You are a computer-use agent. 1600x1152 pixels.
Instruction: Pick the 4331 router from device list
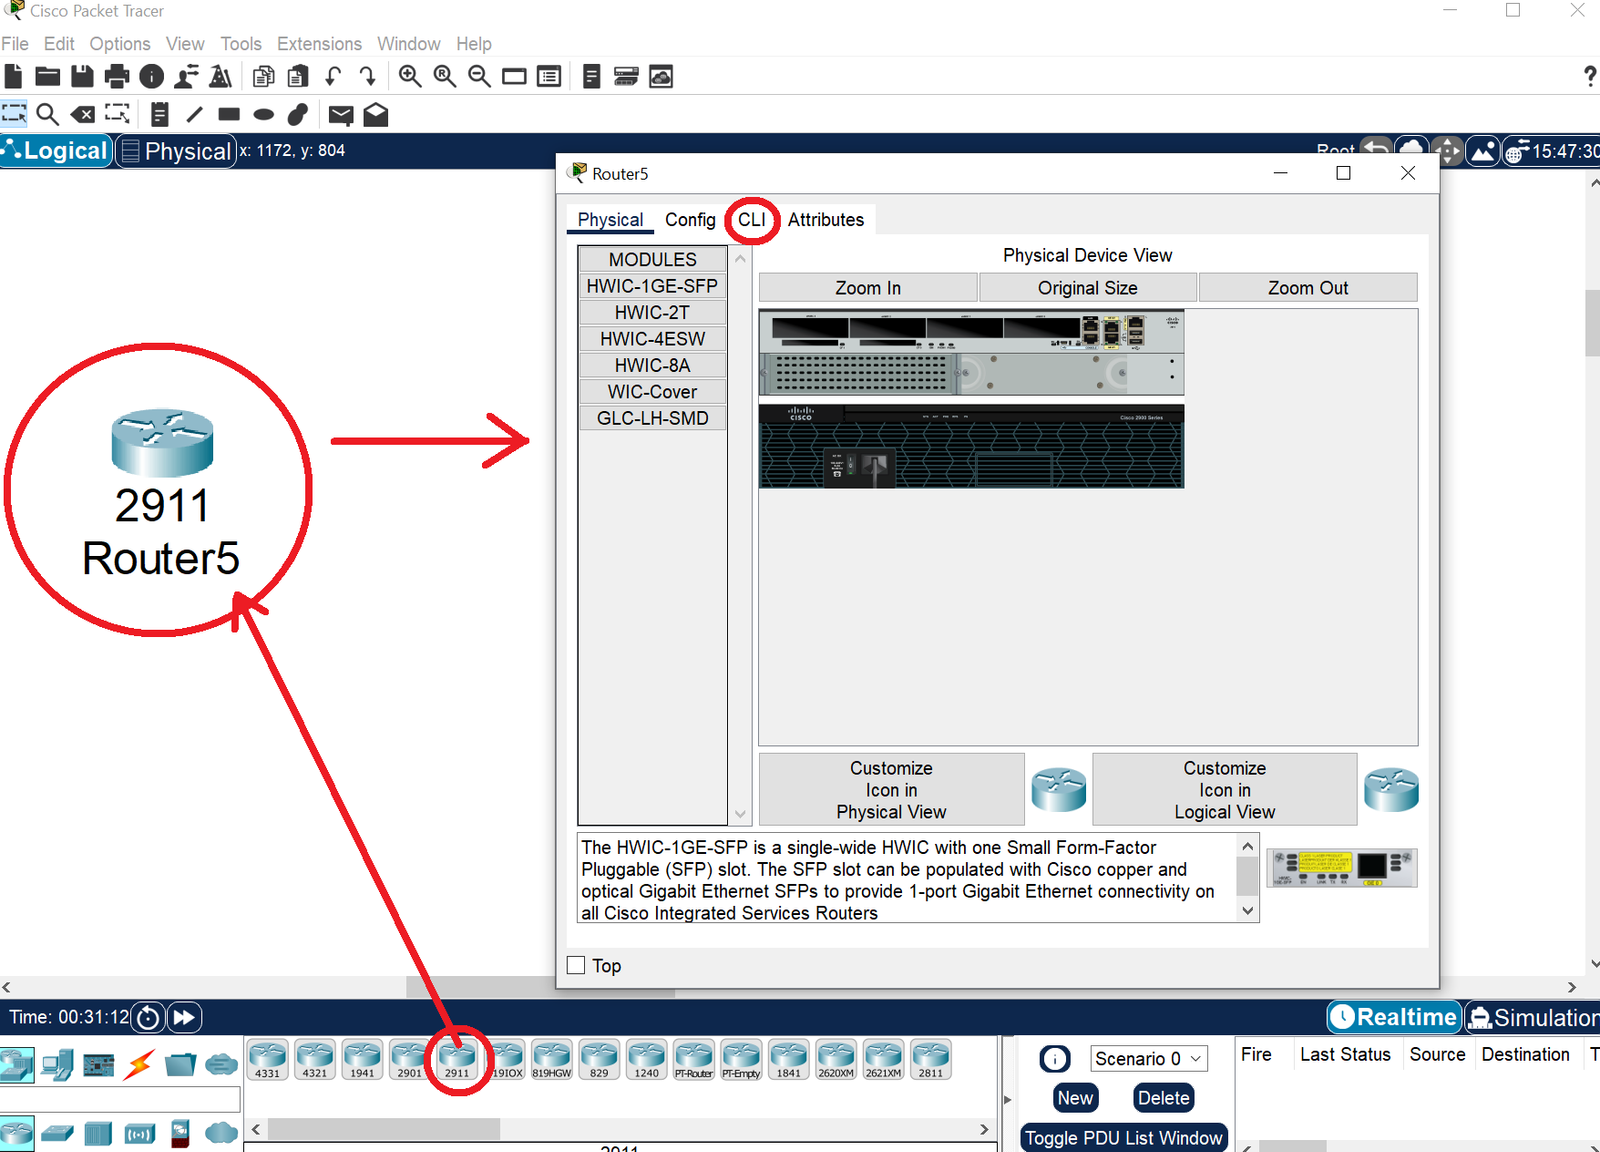[x=267, y=1059]
